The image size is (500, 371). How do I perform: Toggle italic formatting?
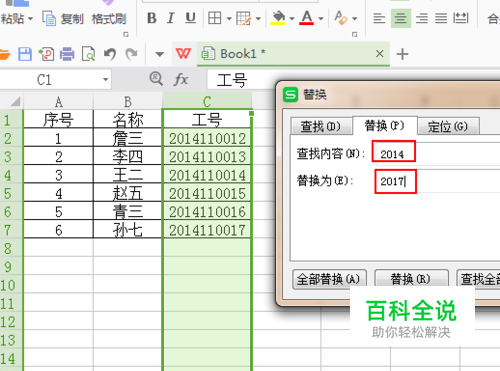click(x=171, y=18)
